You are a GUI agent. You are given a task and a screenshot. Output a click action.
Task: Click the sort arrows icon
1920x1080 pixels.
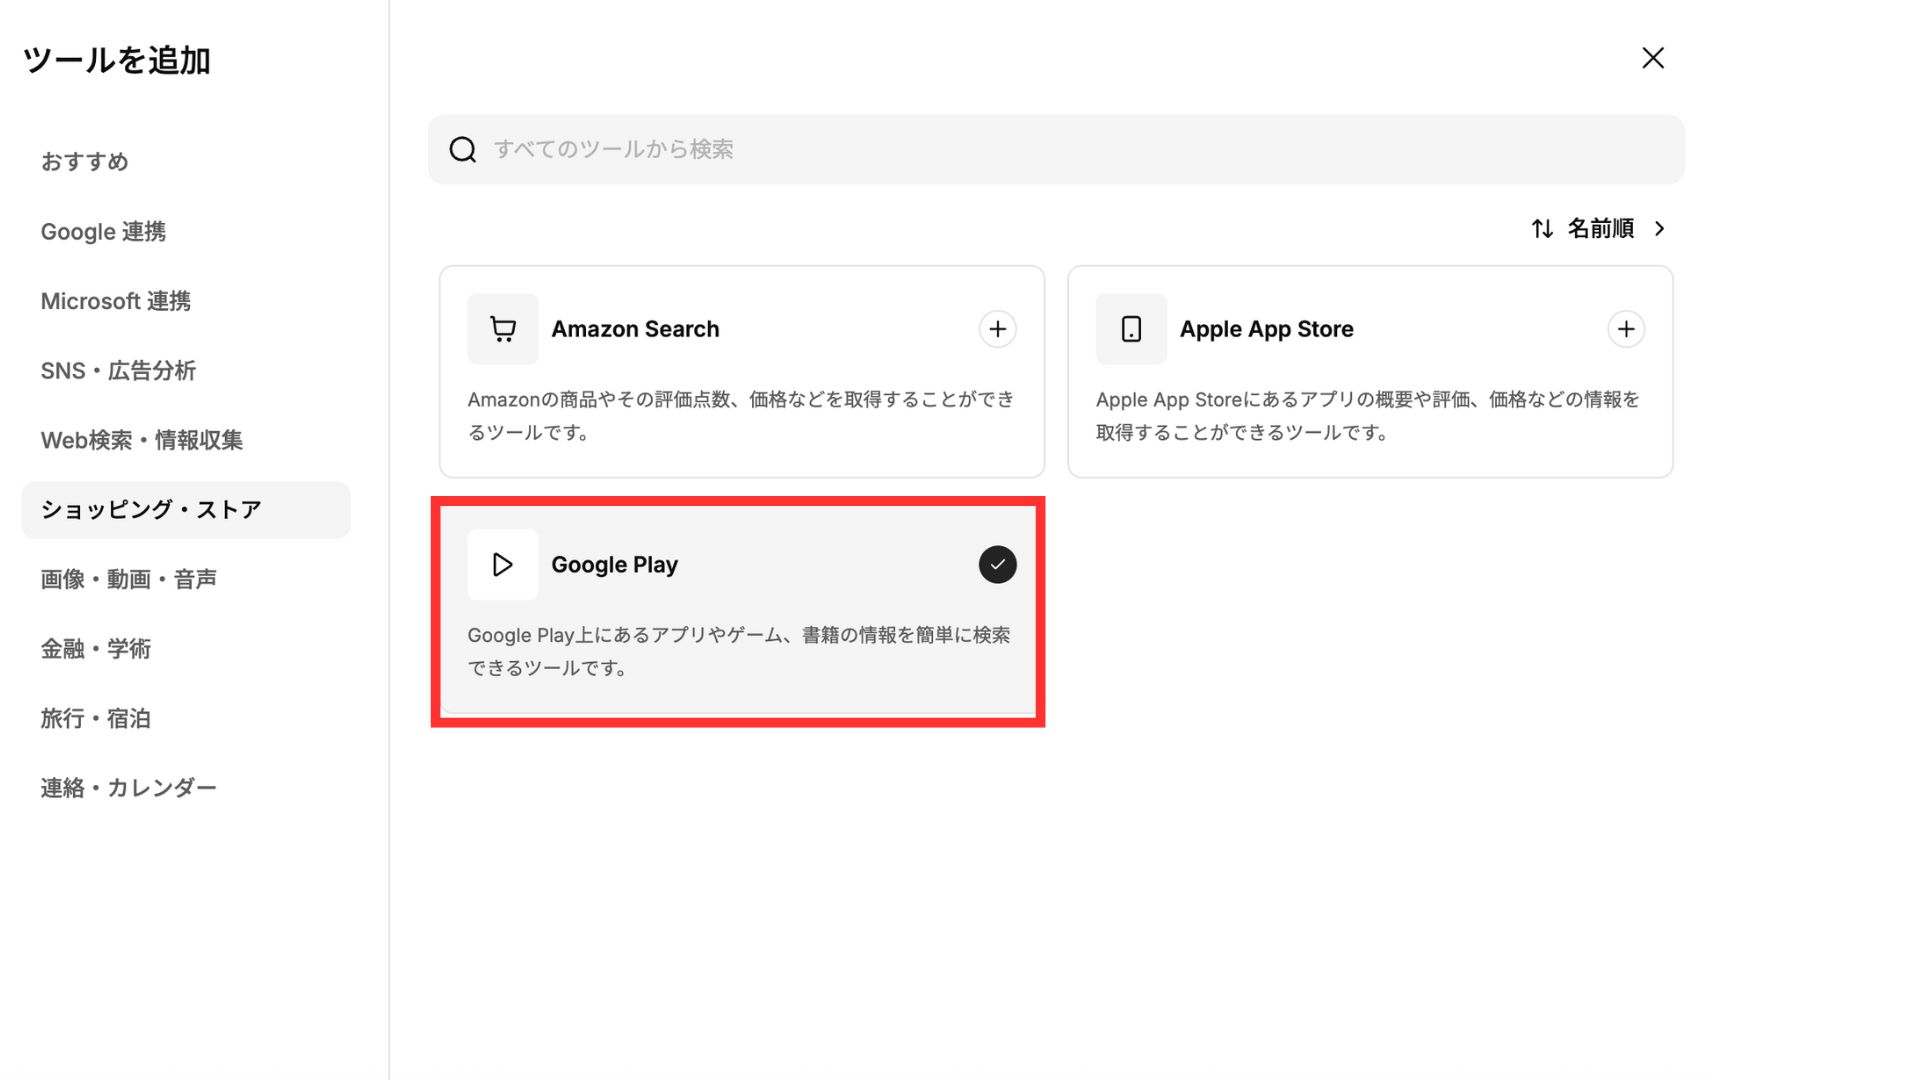point(1542,229)
